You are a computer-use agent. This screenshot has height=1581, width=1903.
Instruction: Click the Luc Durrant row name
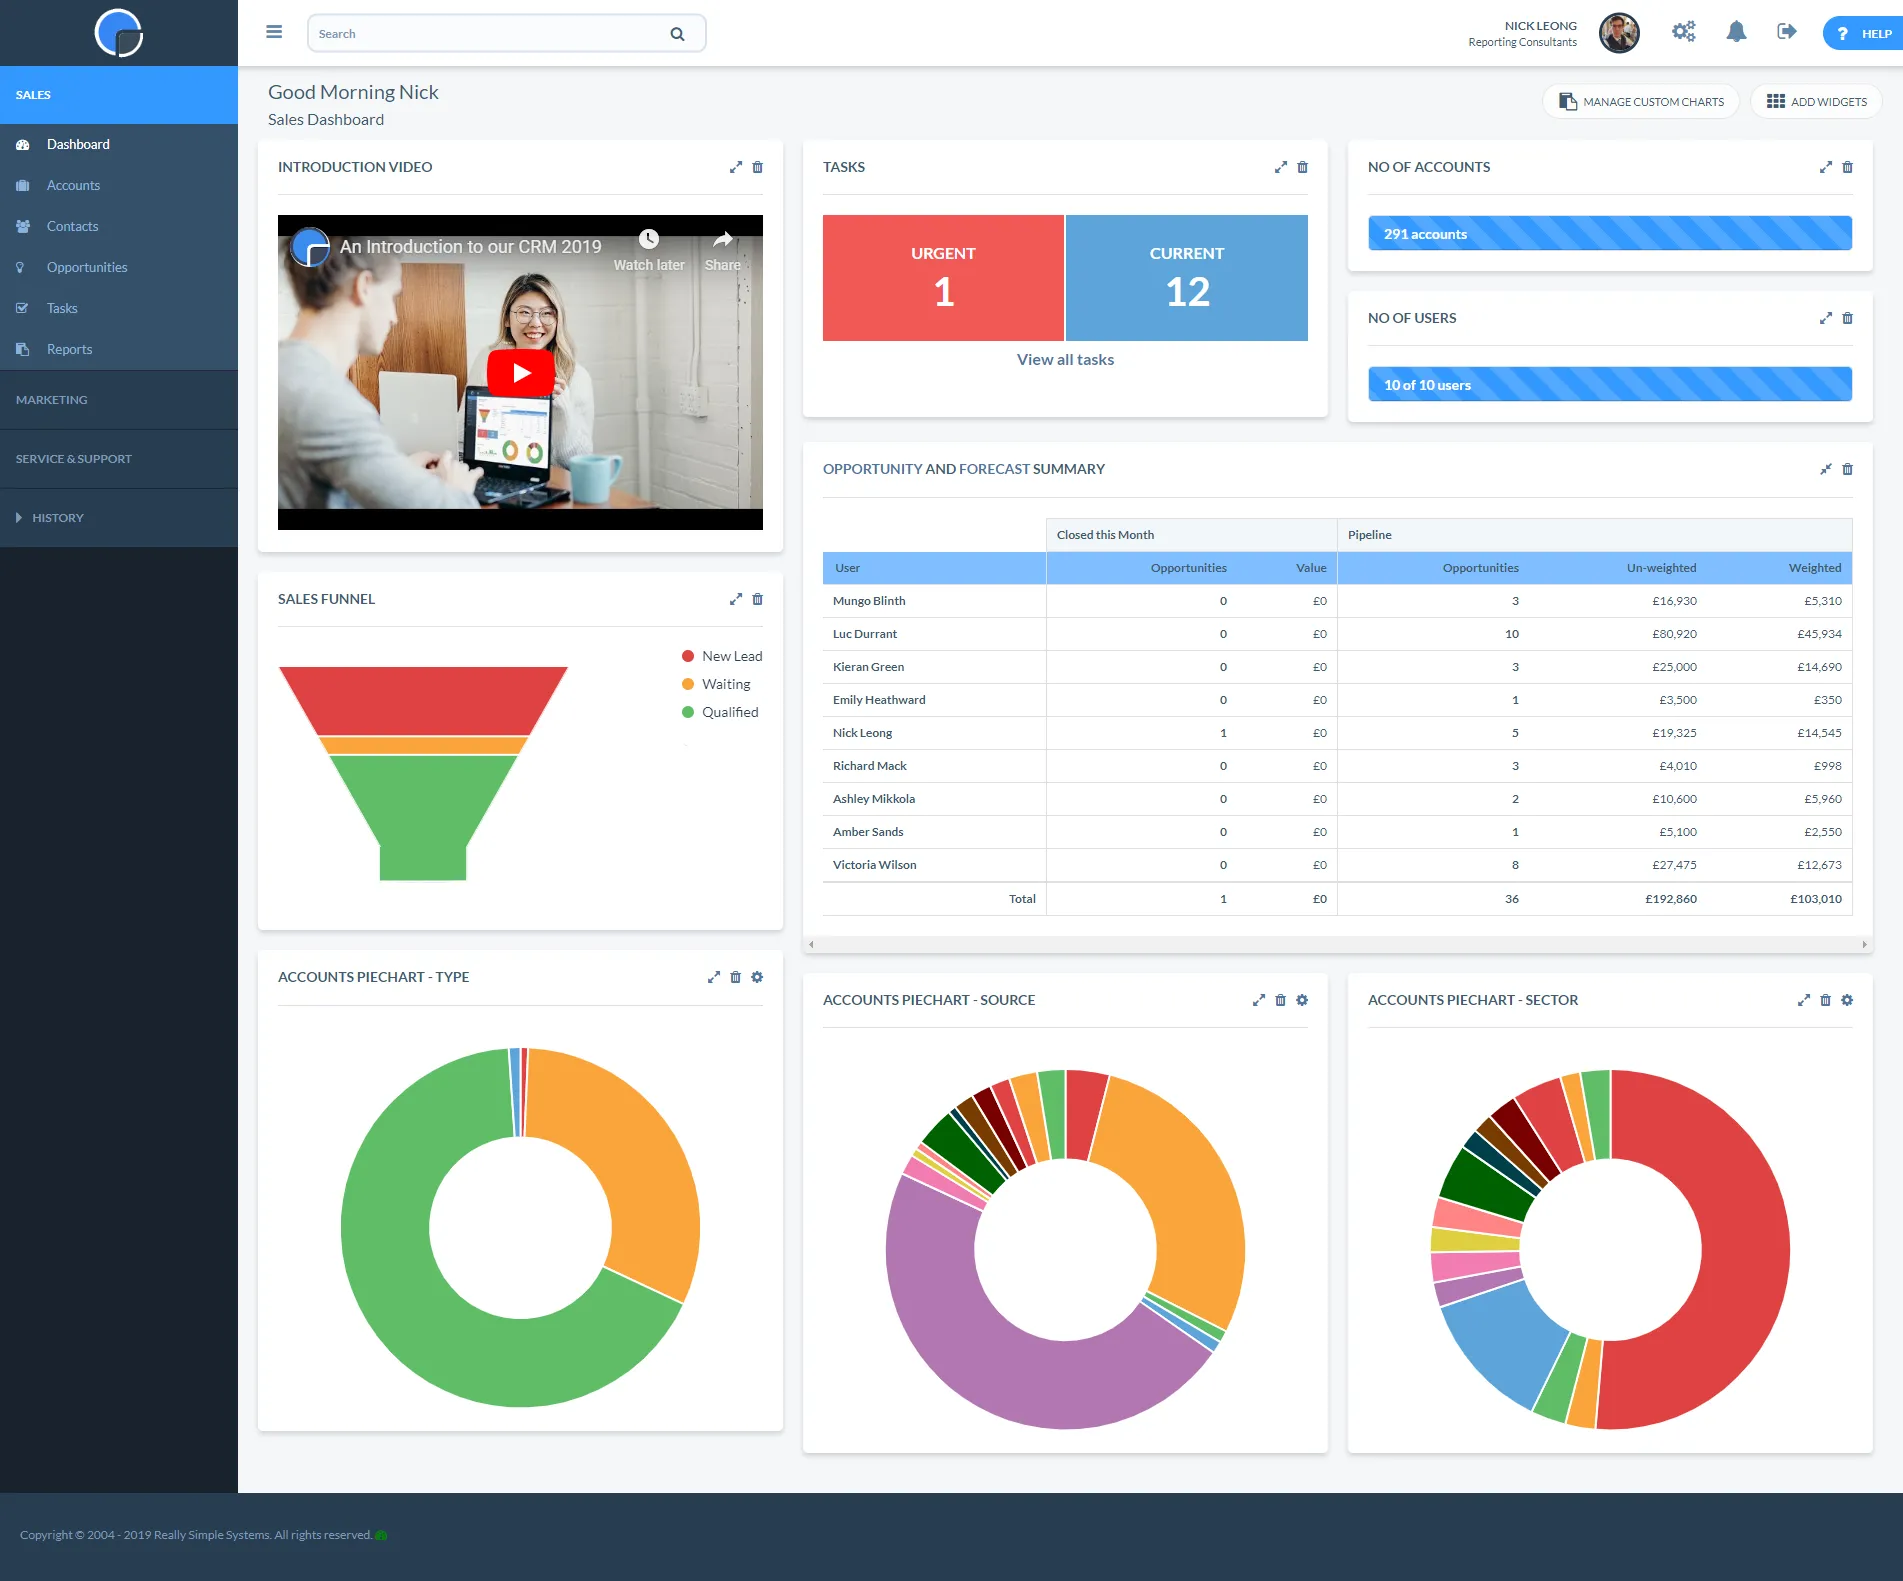coord(865,634)
